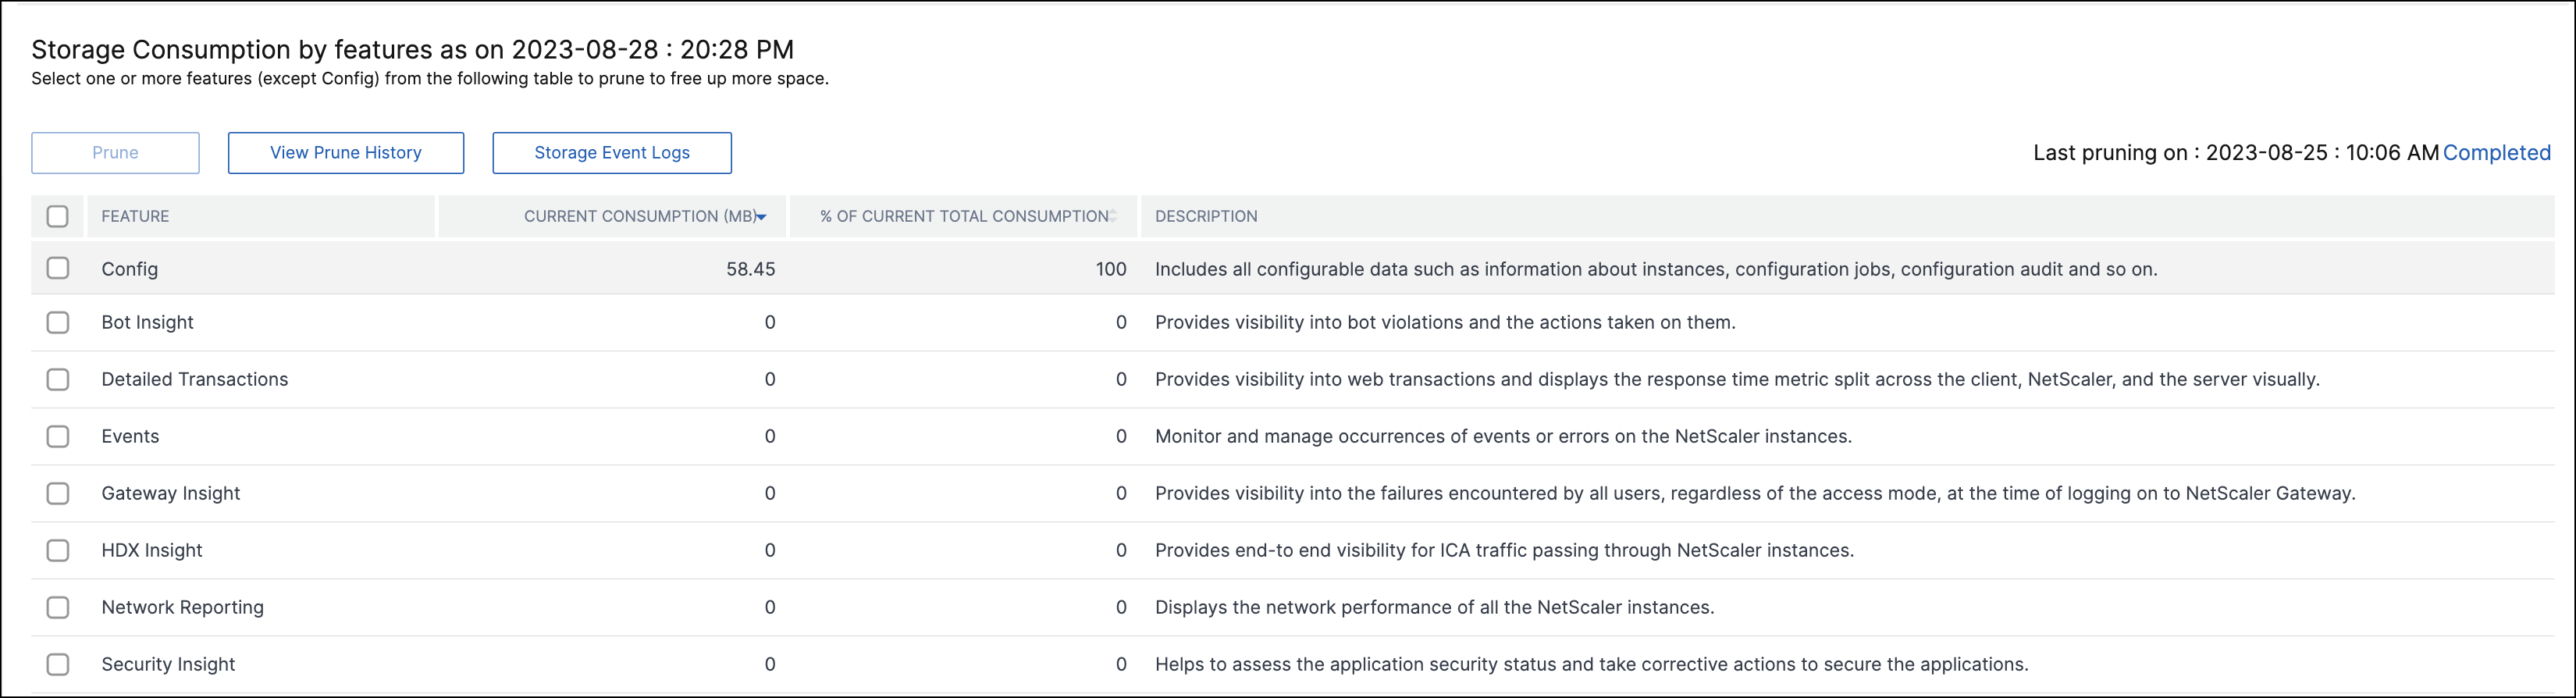
Task: Click the Security Insight feature name
Action: (x=168, y=664)
